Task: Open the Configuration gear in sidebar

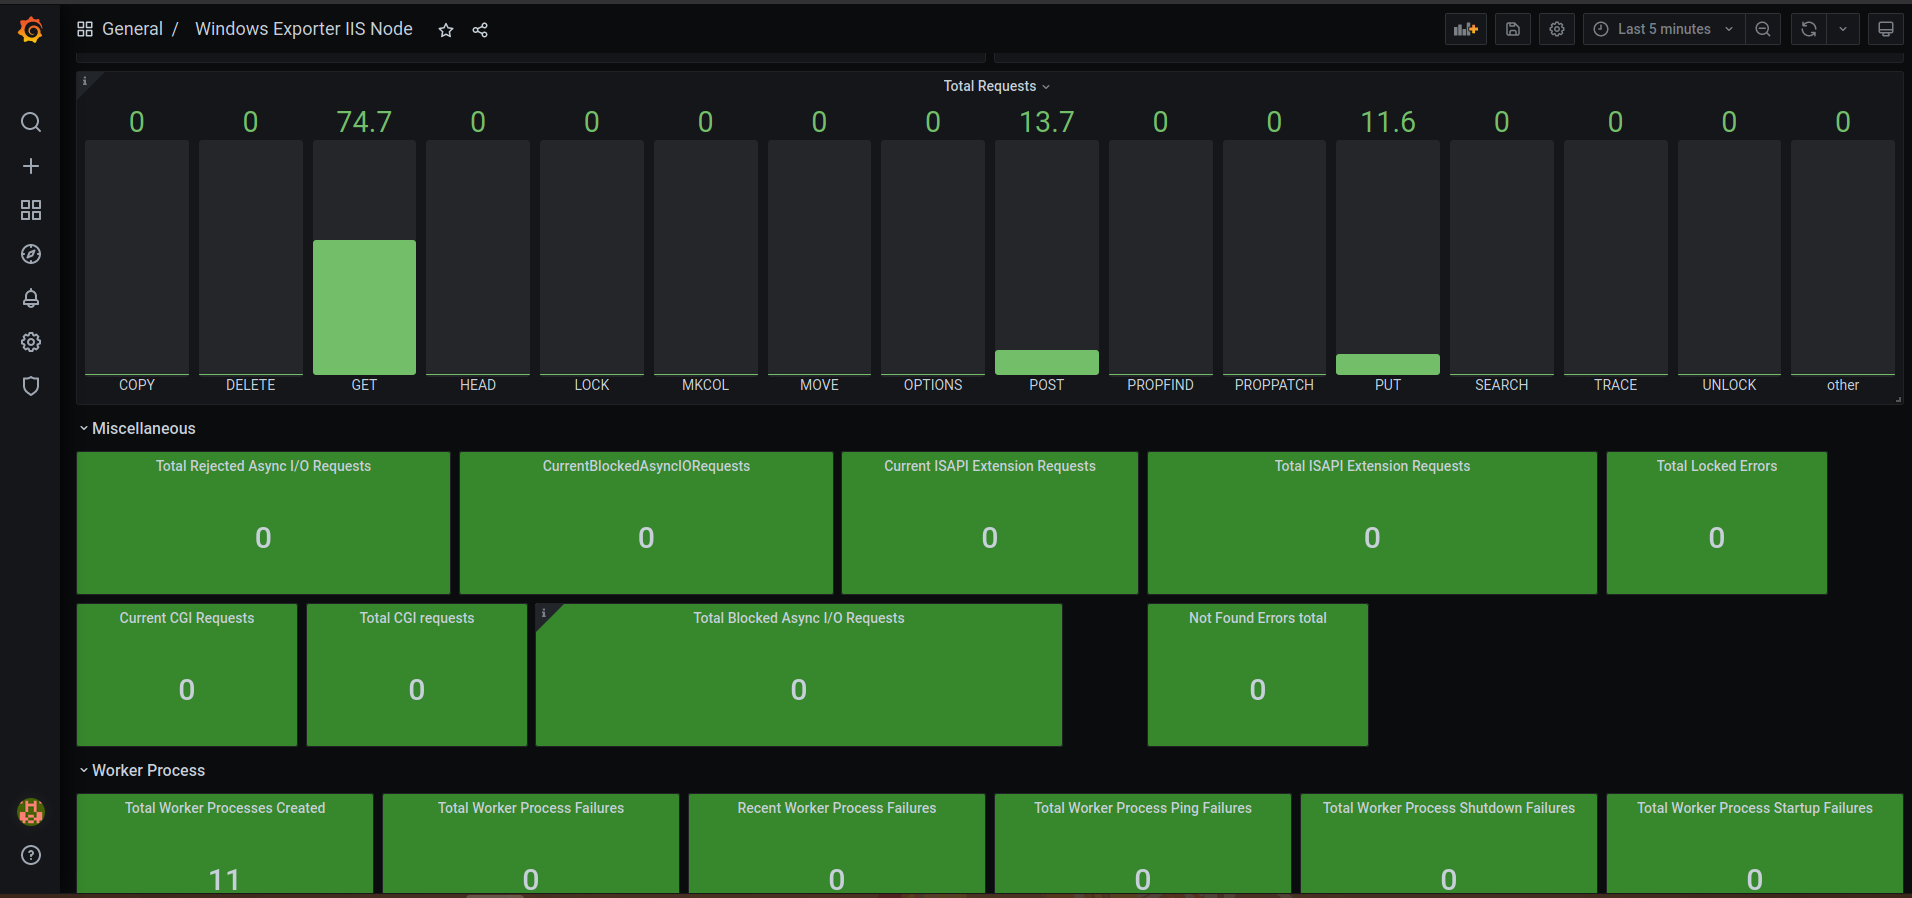Action: click(31, 342)
